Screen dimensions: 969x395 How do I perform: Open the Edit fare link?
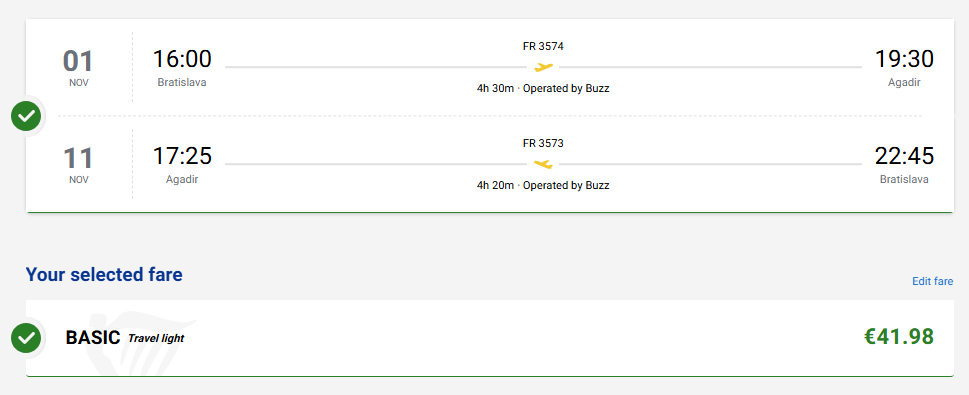[933, 281]
